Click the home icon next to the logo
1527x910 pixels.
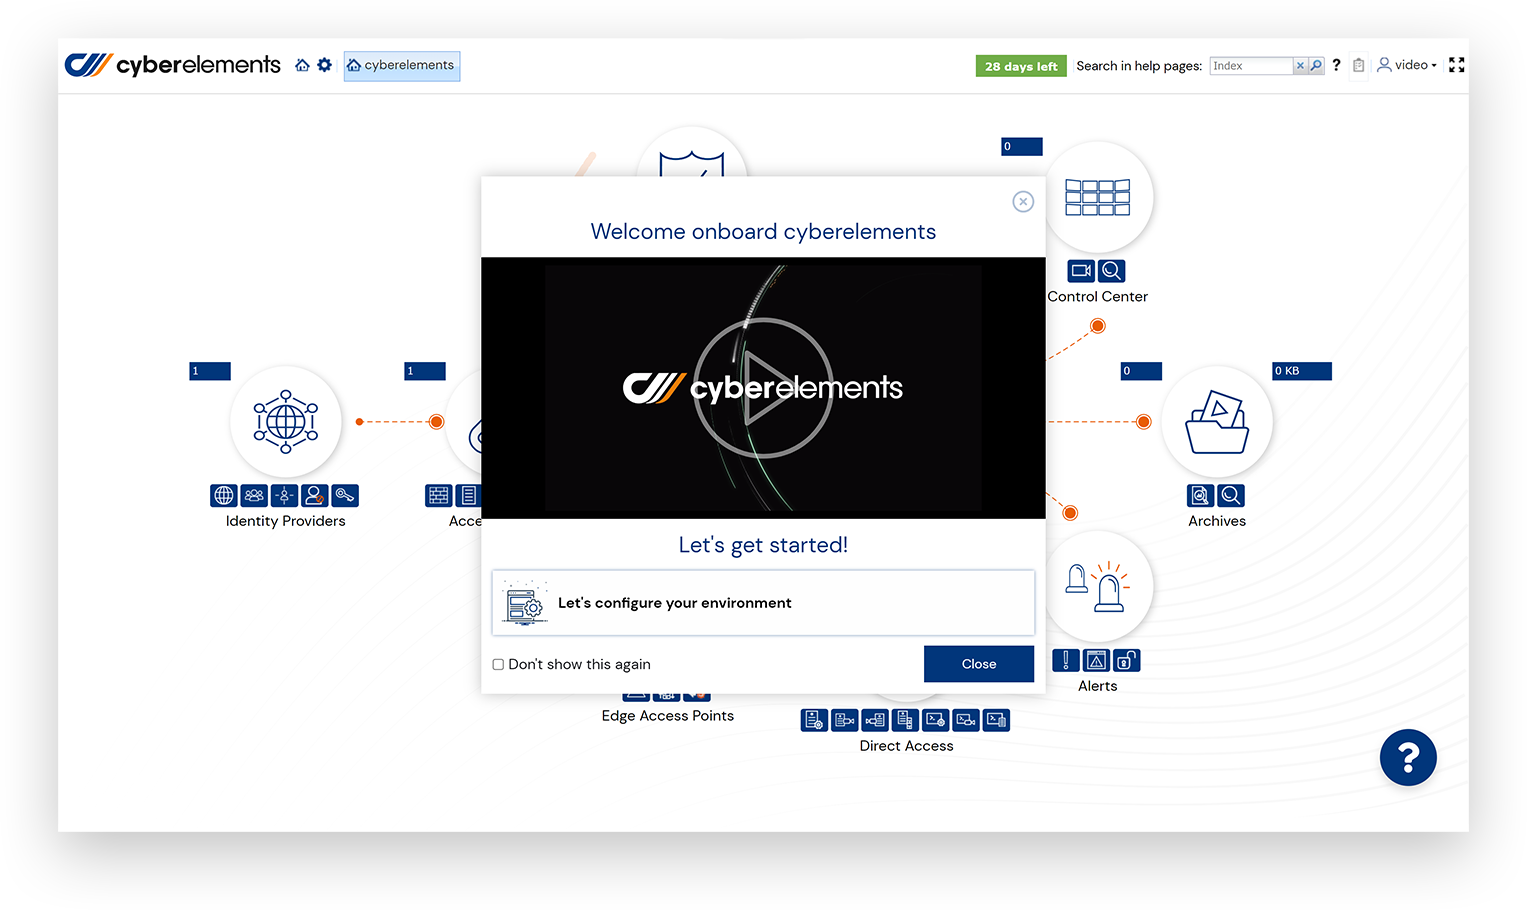(x=302, y=63)
